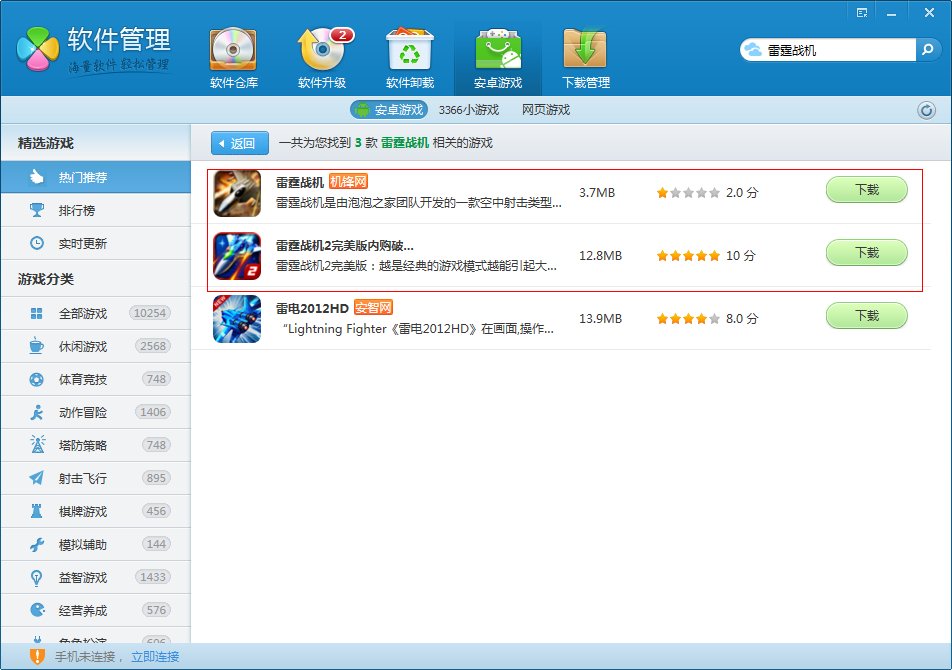Click the 返回 back button
This screenshot has width=952, height=670.
point(239,143)
